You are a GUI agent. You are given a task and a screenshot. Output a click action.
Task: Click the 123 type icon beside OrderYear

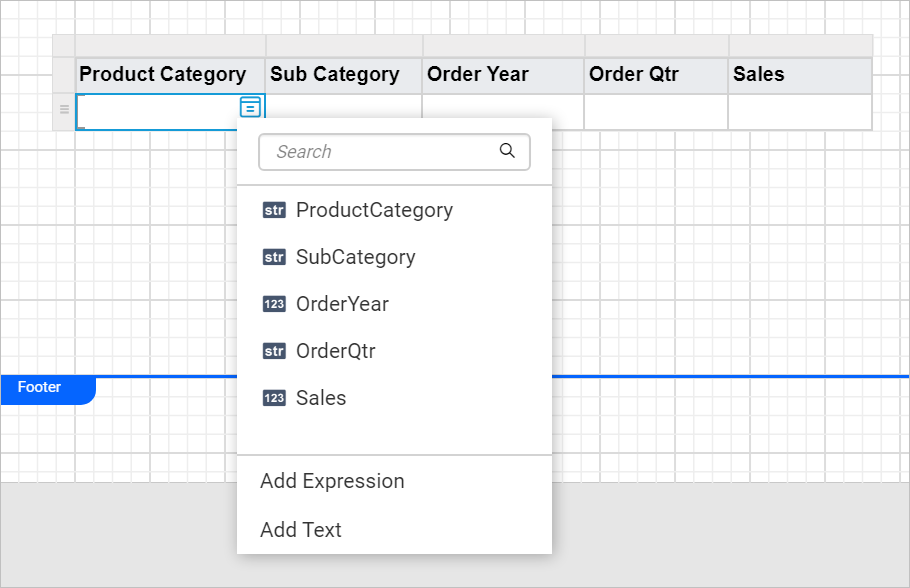pos(274,304)
